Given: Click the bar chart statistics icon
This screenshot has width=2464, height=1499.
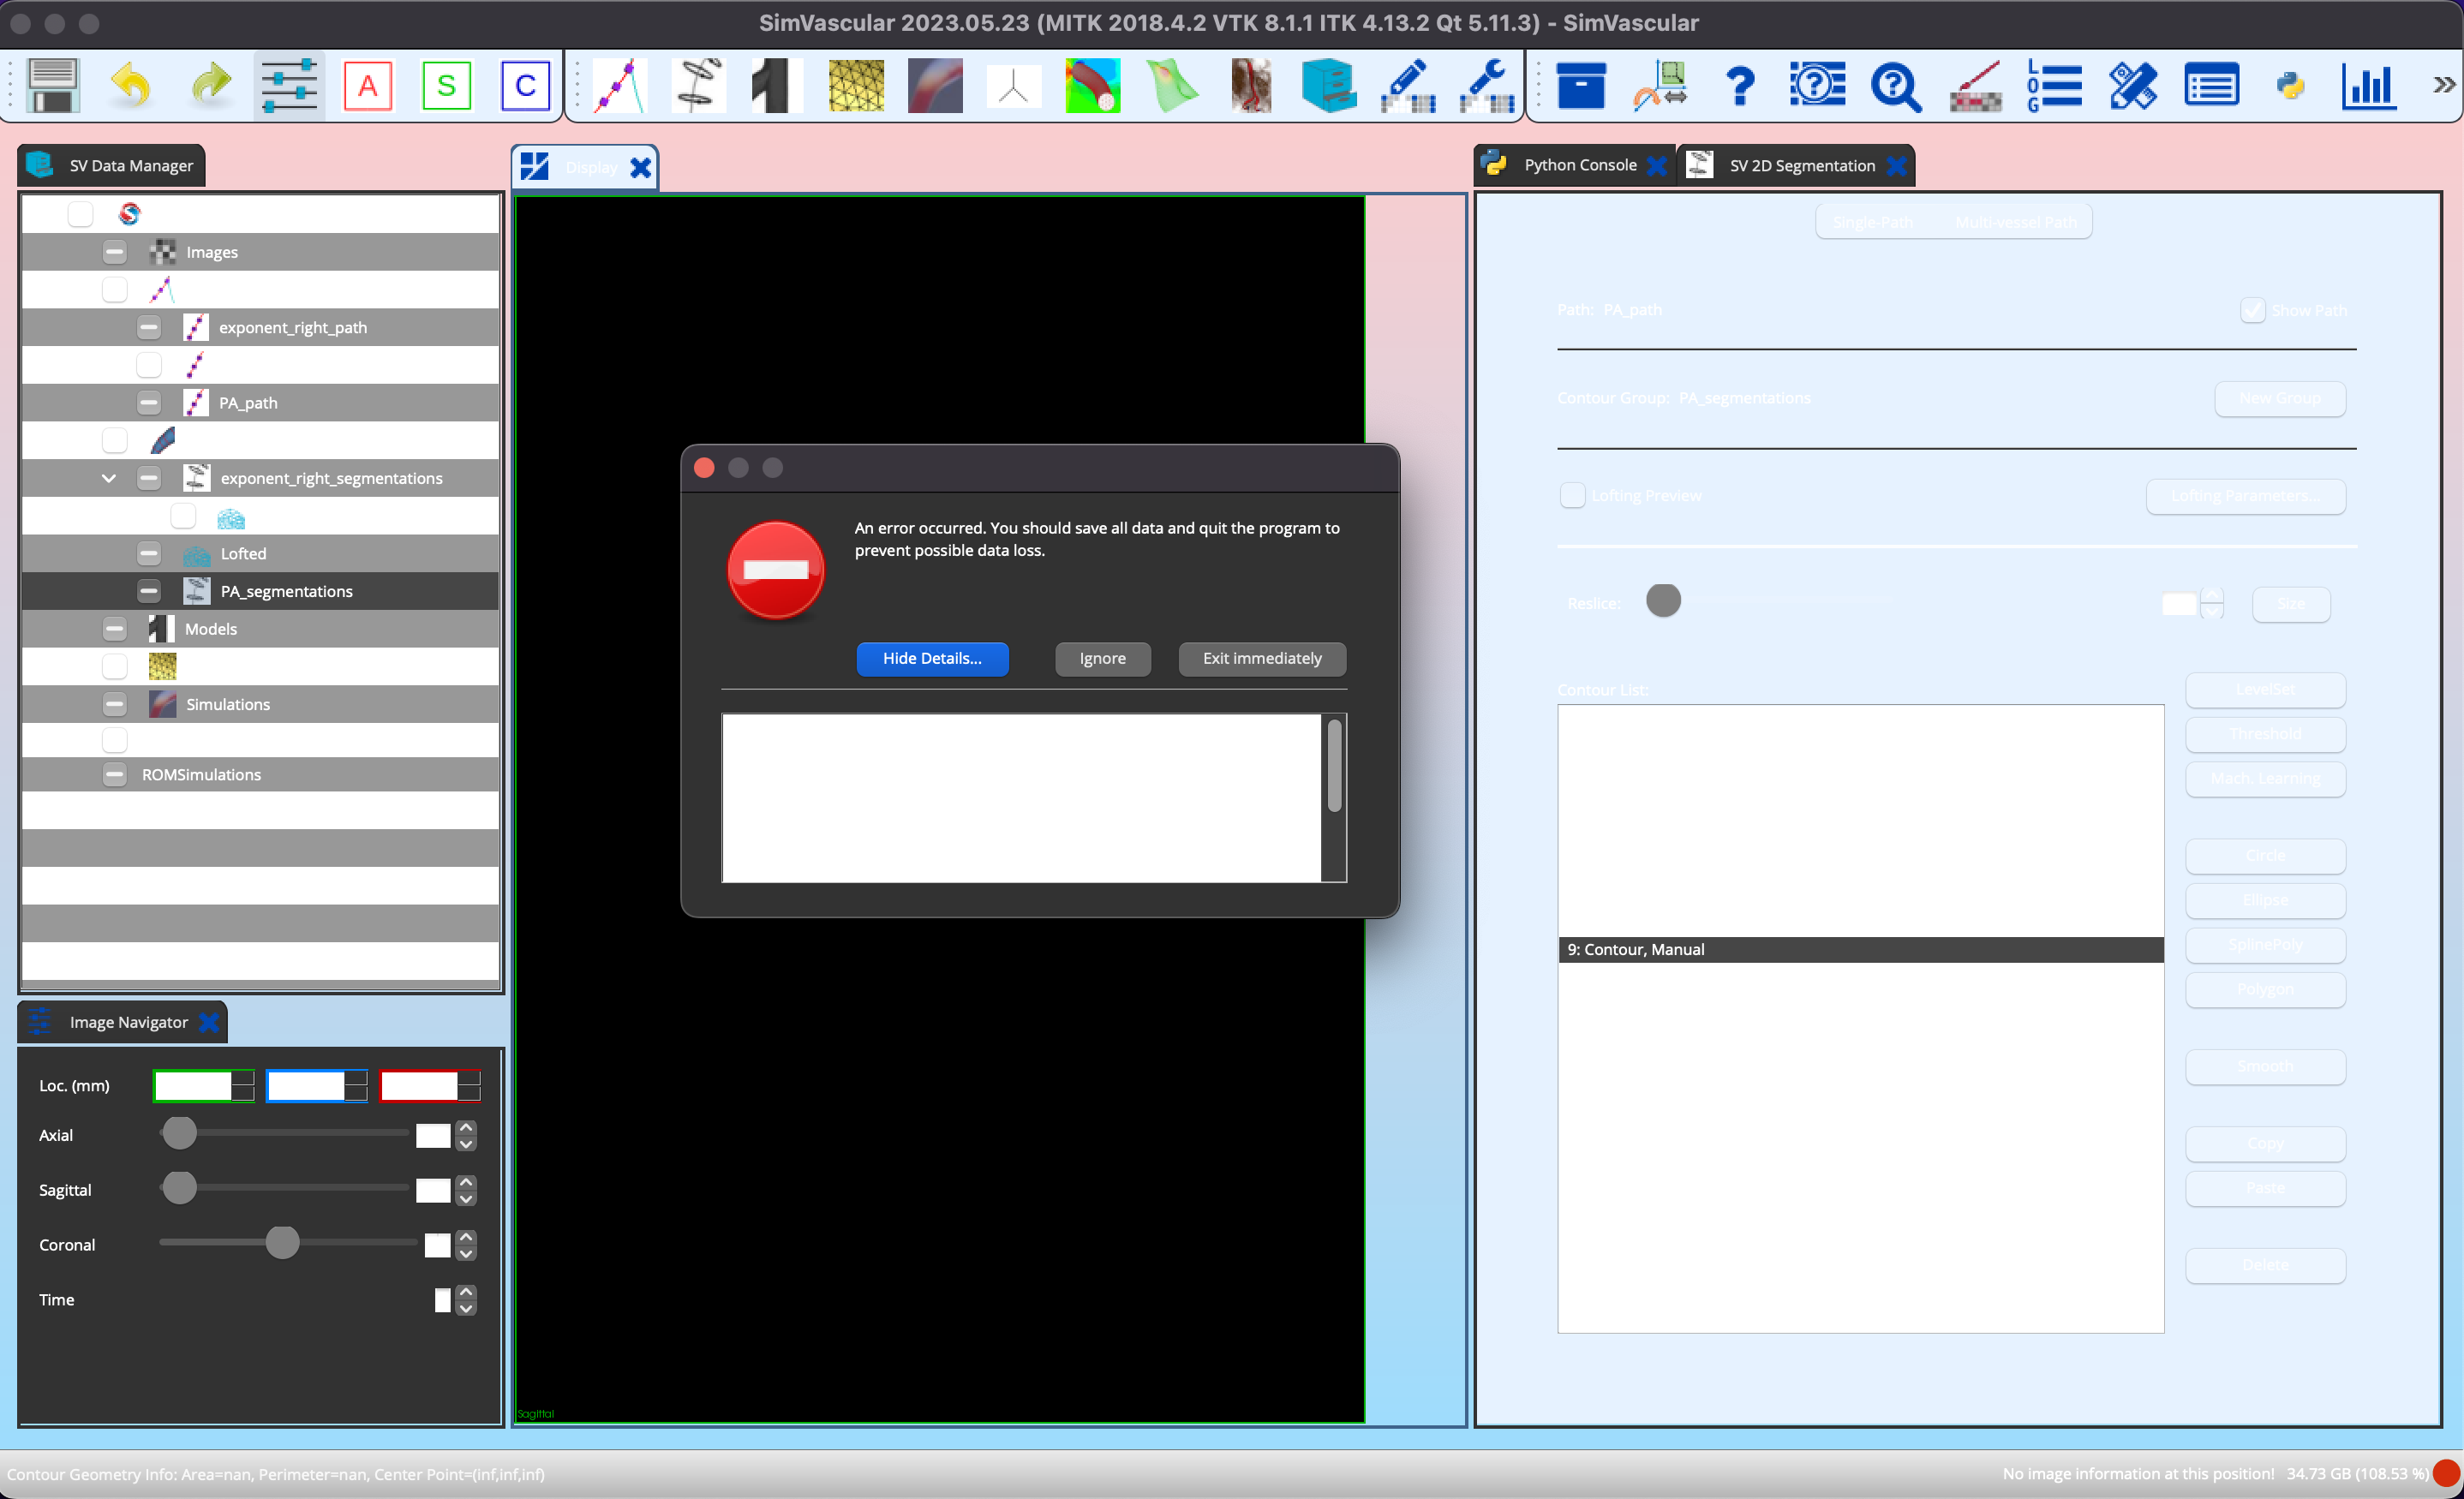Looking at the screenshot, I should tap(2368, 85).
